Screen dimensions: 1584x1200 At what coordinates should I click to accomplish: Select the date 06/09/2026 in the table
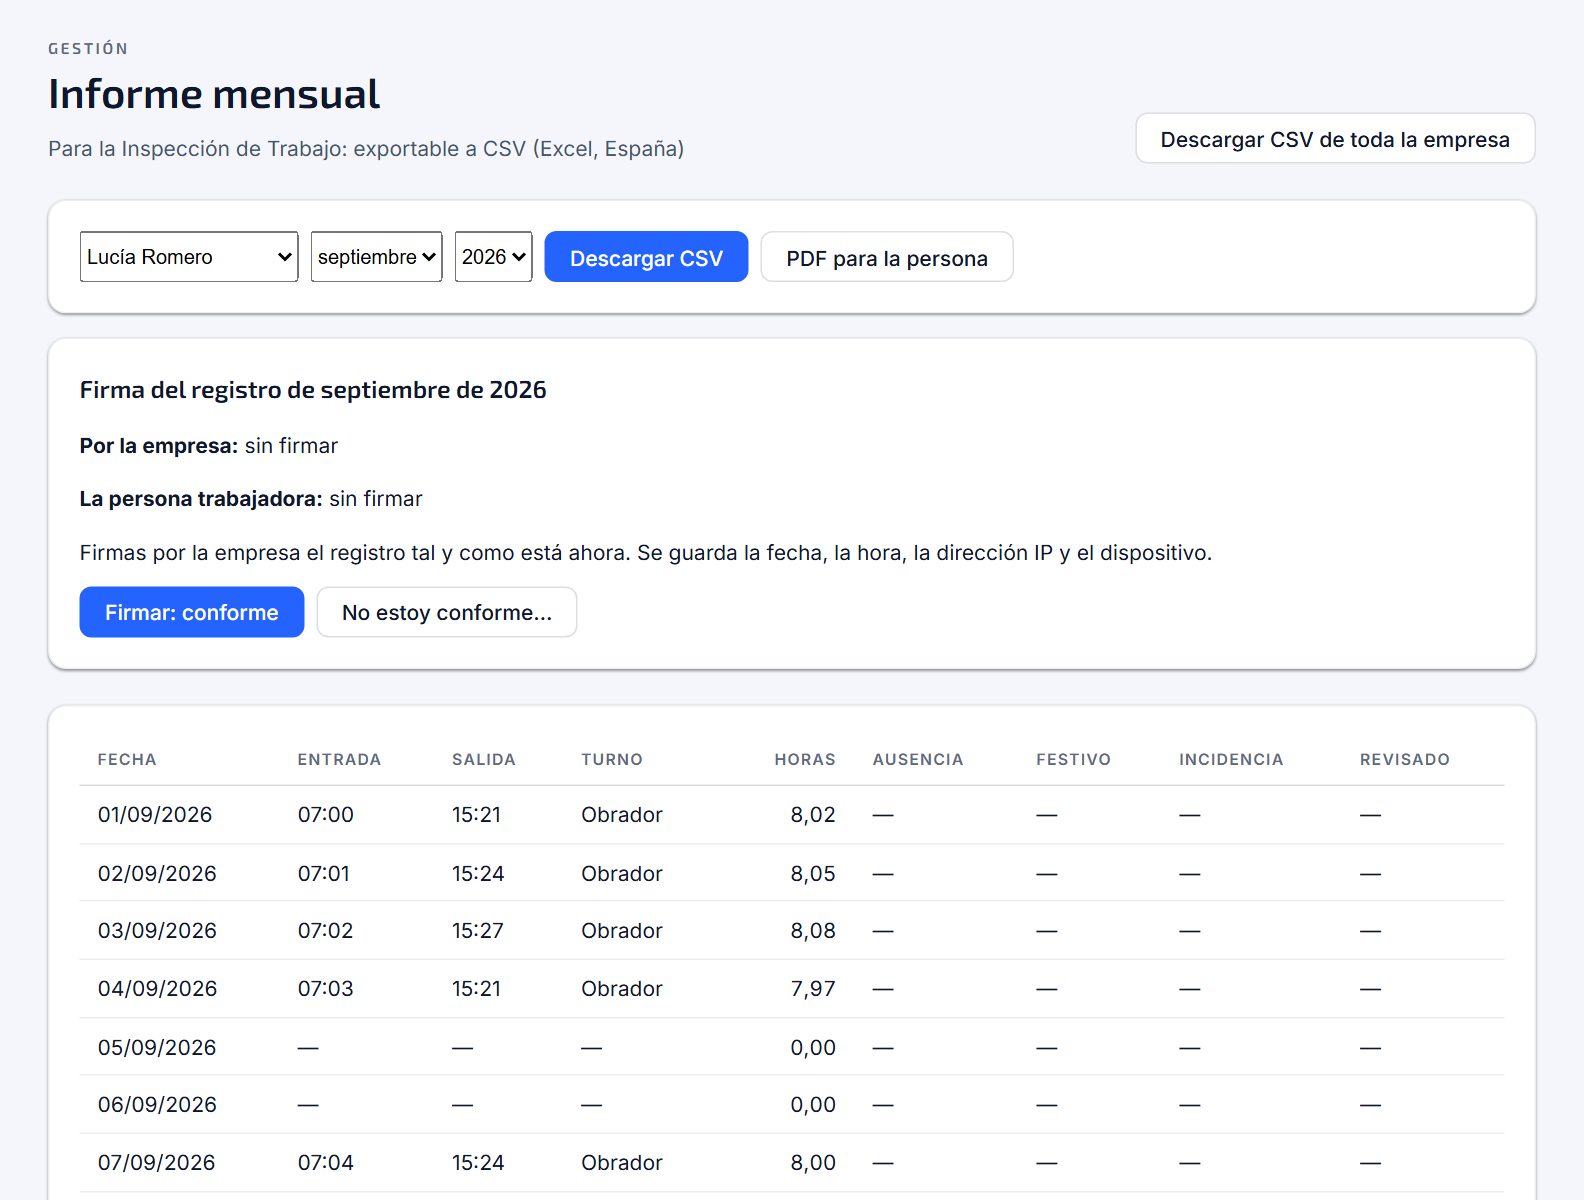pyautogui.click(x=157, y=1105)
